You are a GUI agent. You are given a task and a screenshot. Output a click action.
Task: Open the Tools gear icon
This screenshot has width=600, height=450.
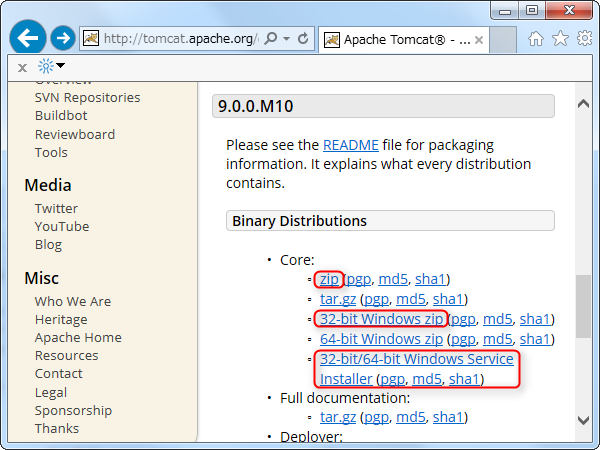584,38
